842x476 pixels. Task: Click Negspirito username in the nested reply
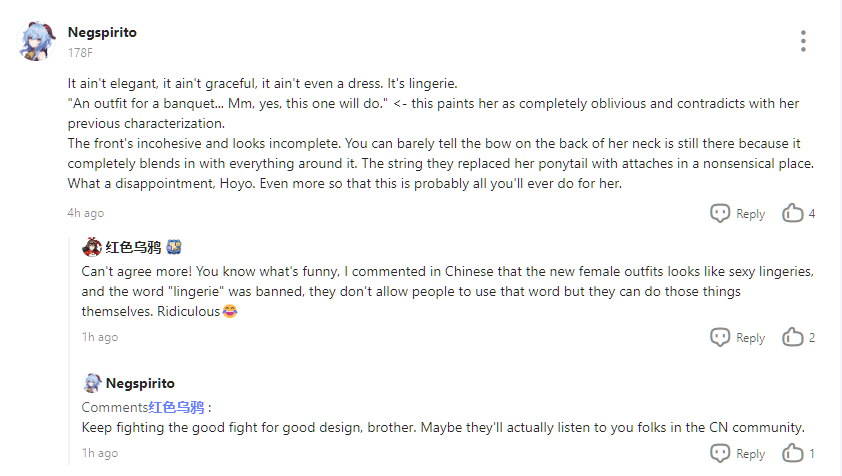tap(140, 383)
